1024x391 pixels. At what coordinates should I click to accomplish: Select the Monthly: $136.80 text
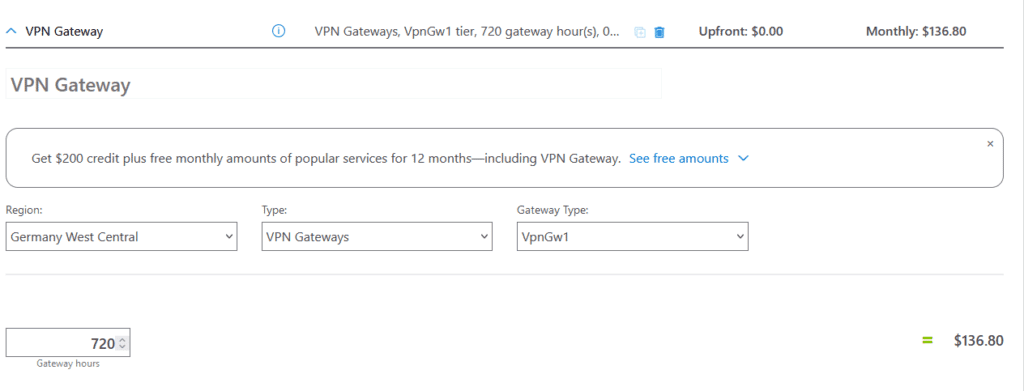[916, 31]
